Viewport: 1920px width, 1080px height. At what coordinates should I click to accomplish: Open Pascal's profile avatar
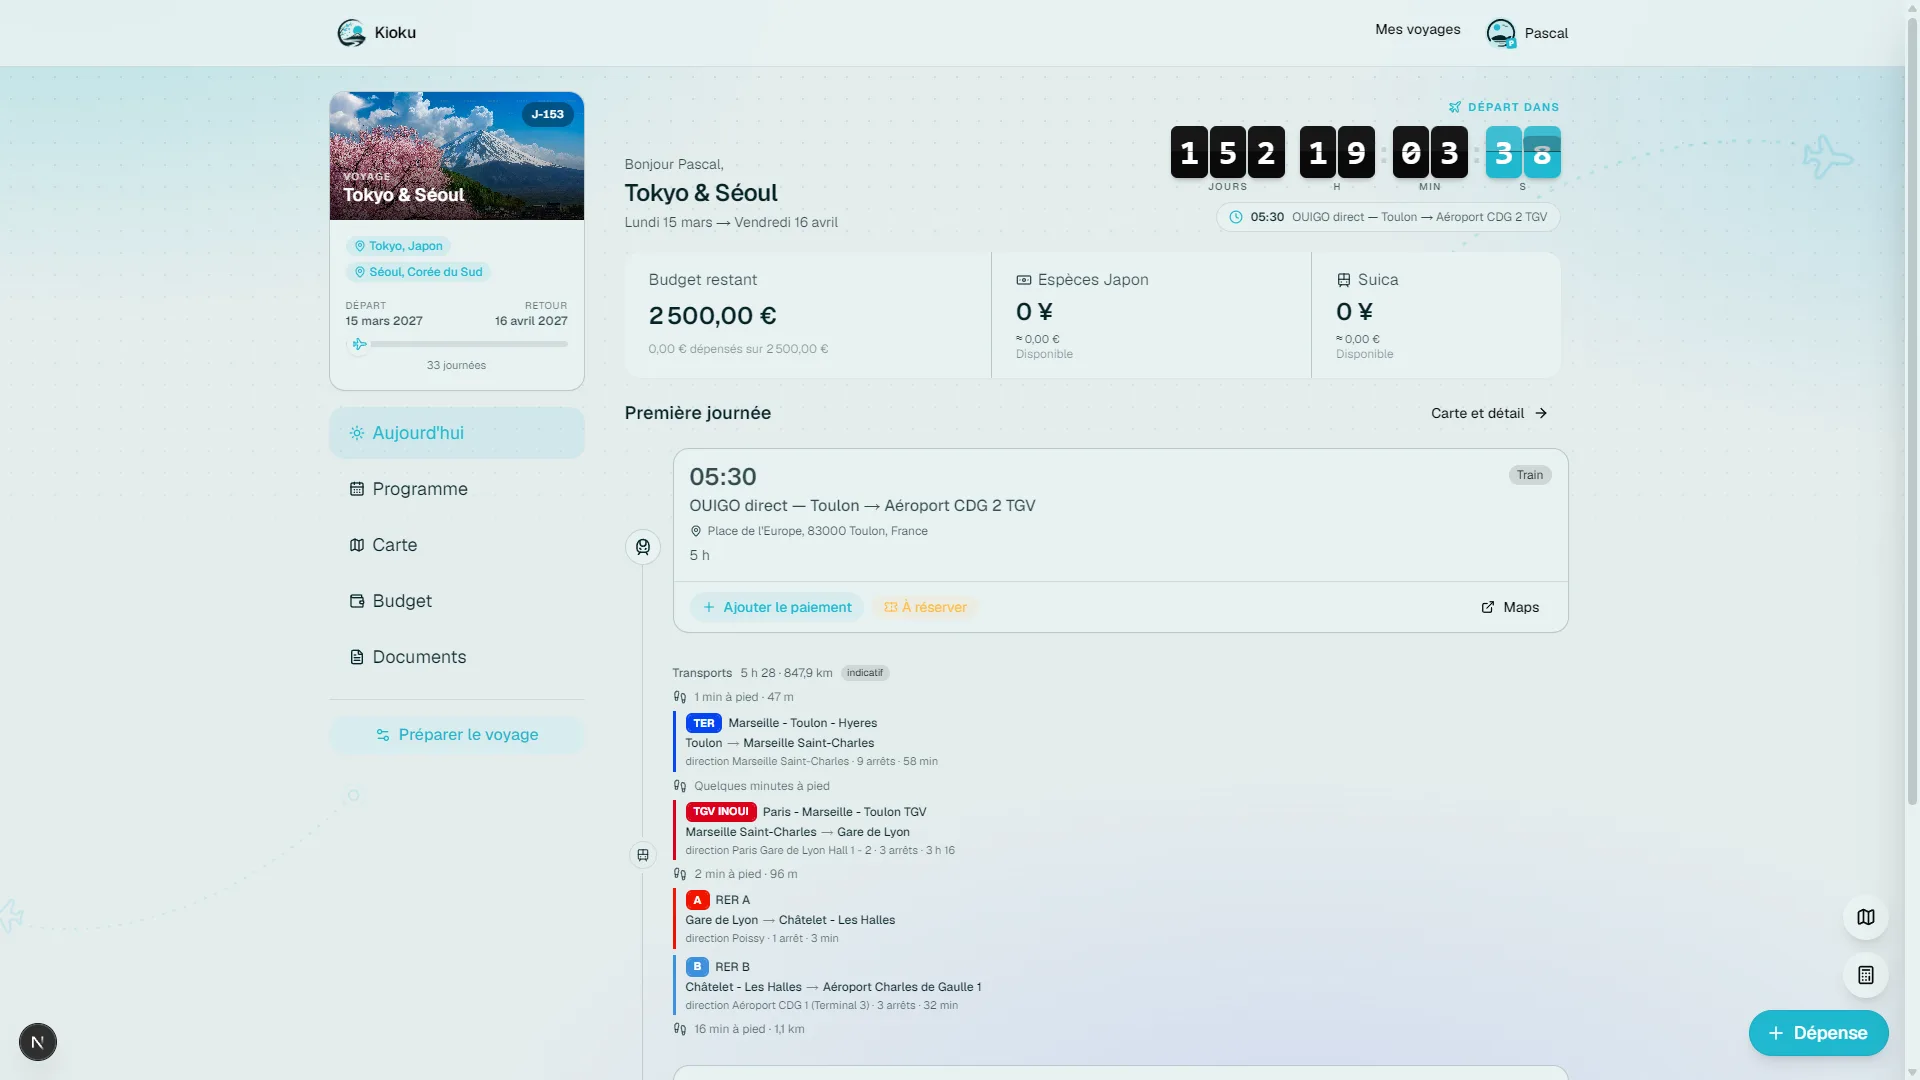pyautogui.click(x=1500, y=33)
